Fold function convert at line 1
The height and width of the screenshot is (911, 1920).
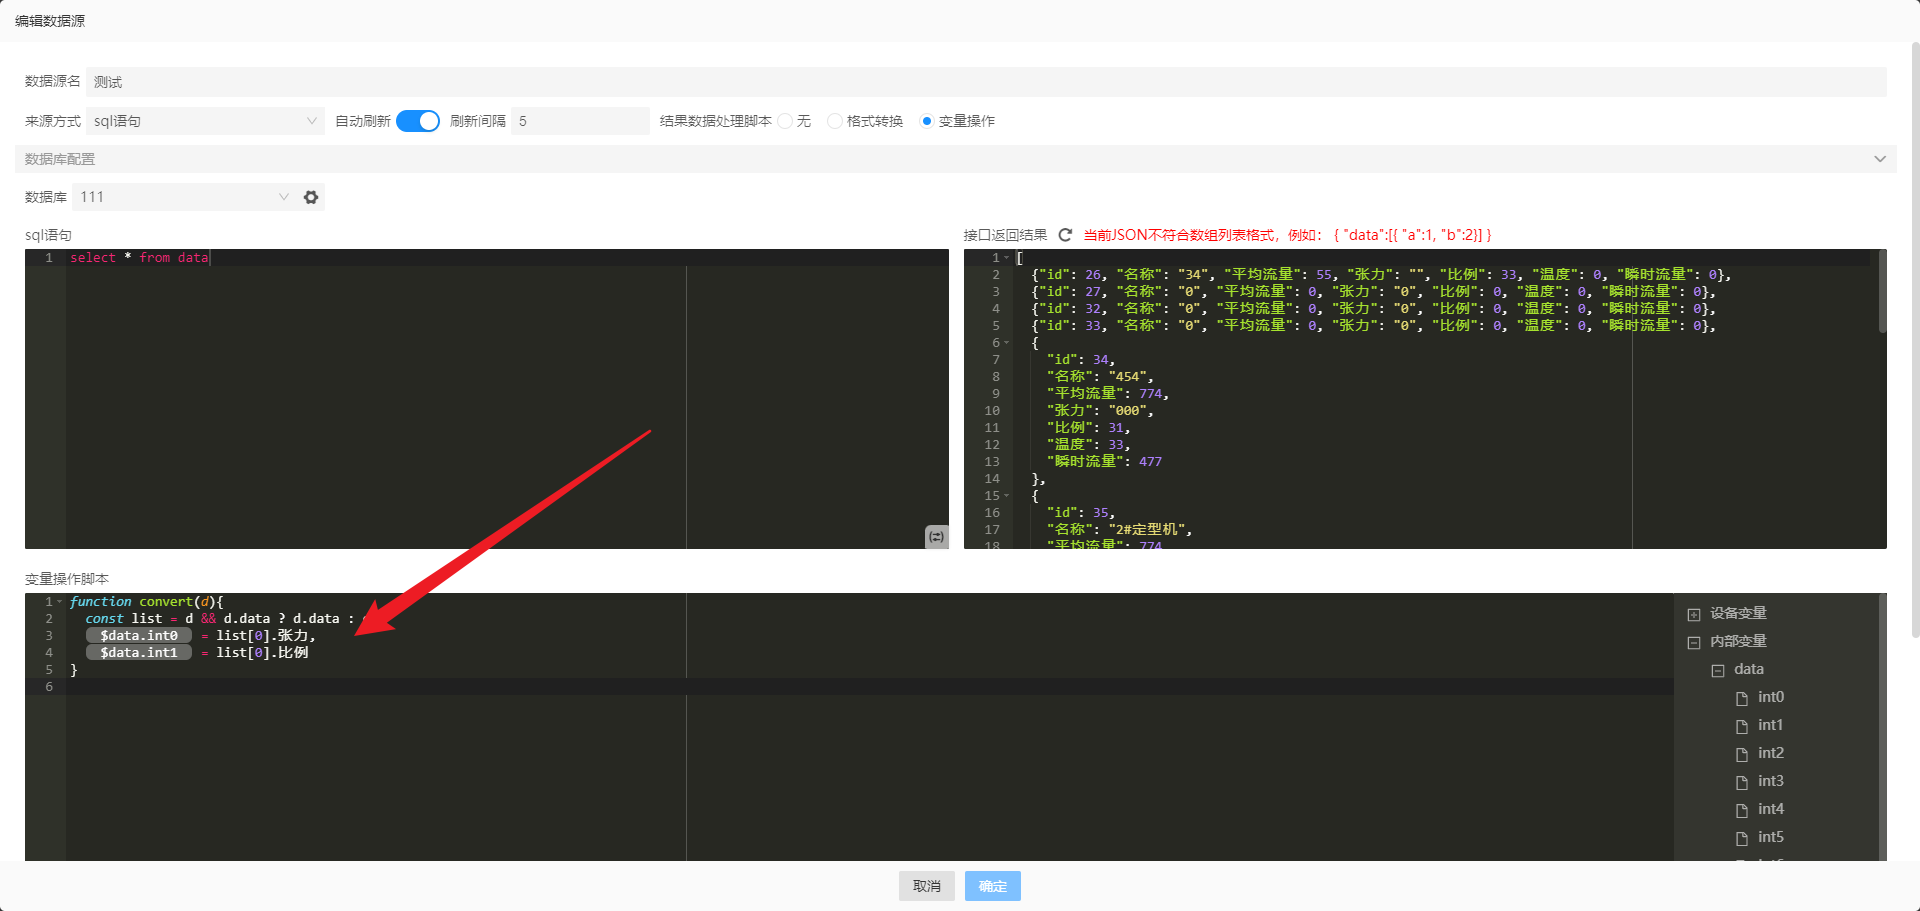(x=60, y=602)
